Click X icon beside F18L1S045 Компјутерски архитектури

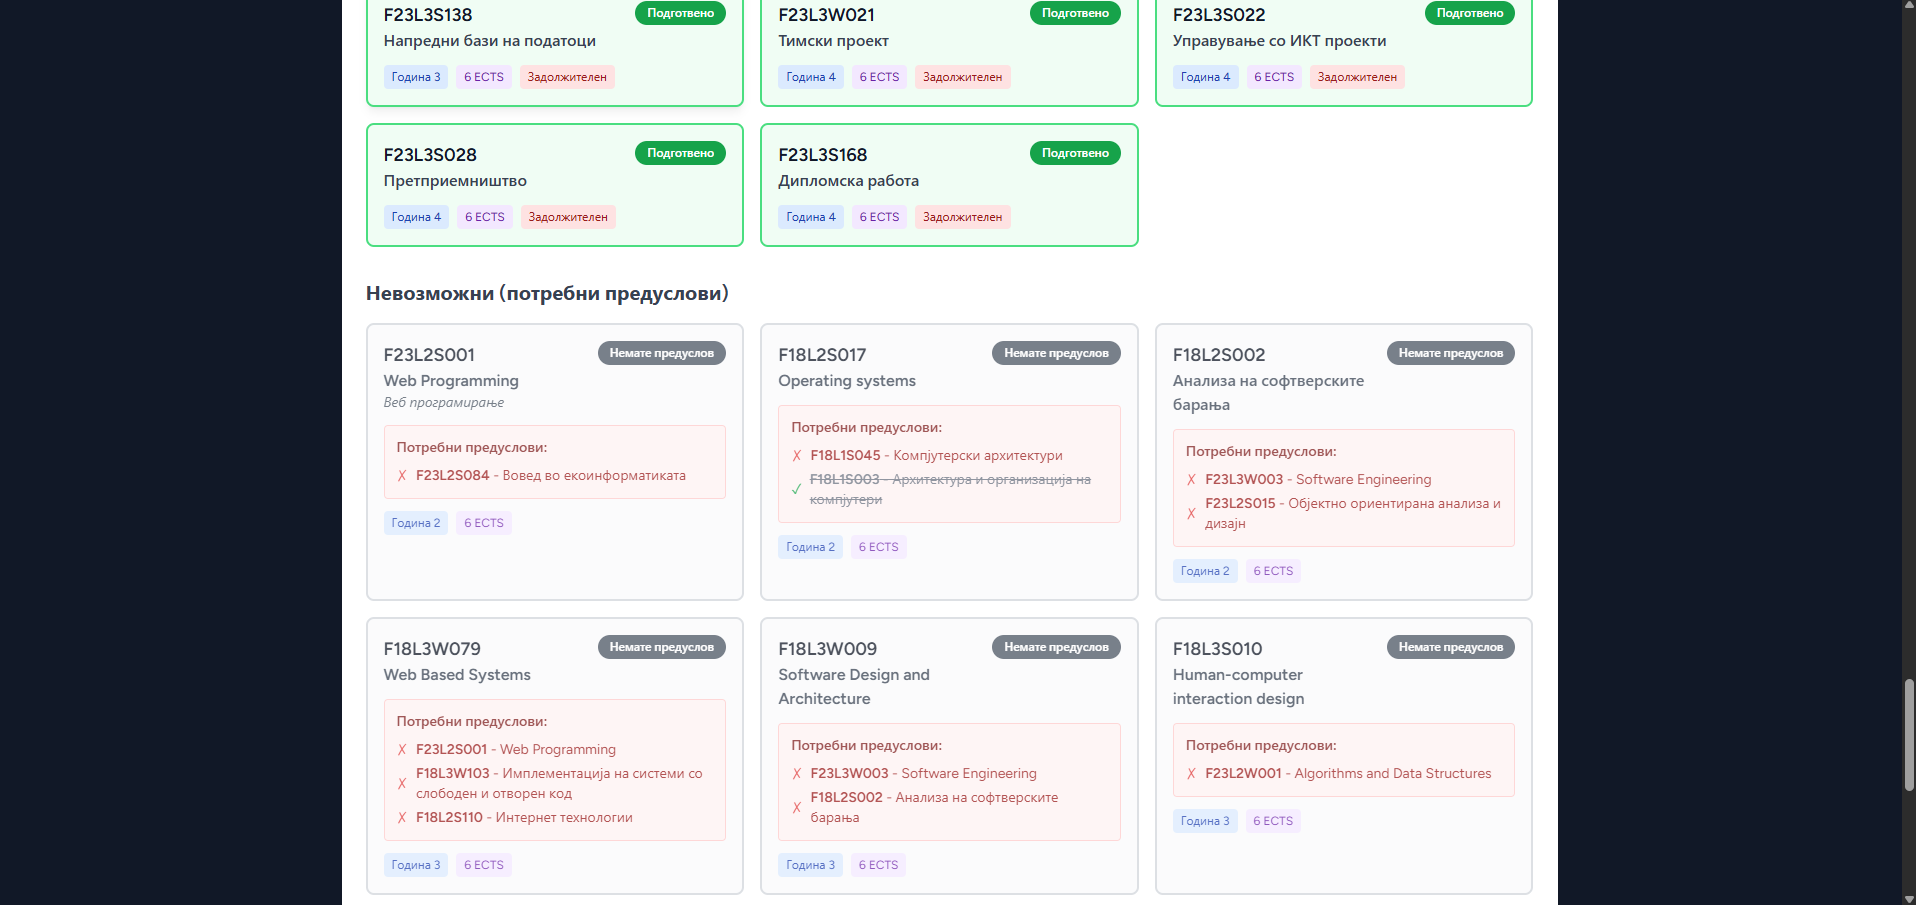796,456
